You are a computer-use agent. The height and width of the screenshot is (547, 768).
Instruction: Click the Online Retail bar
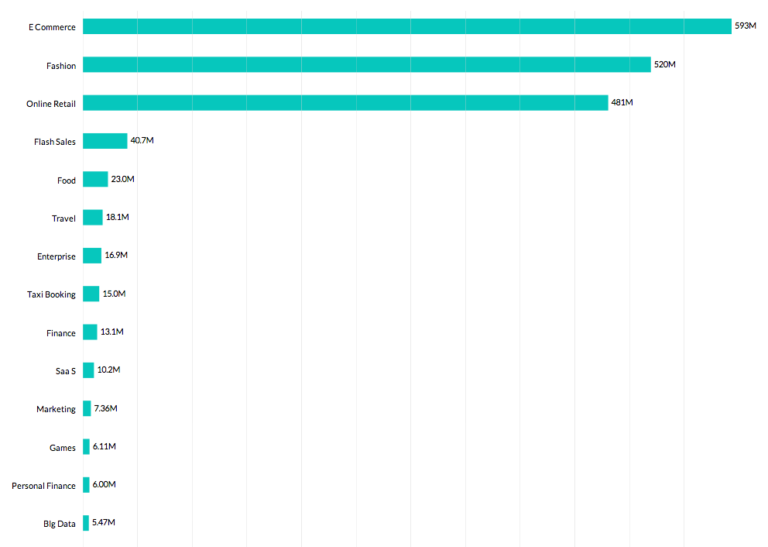point(345,103)
